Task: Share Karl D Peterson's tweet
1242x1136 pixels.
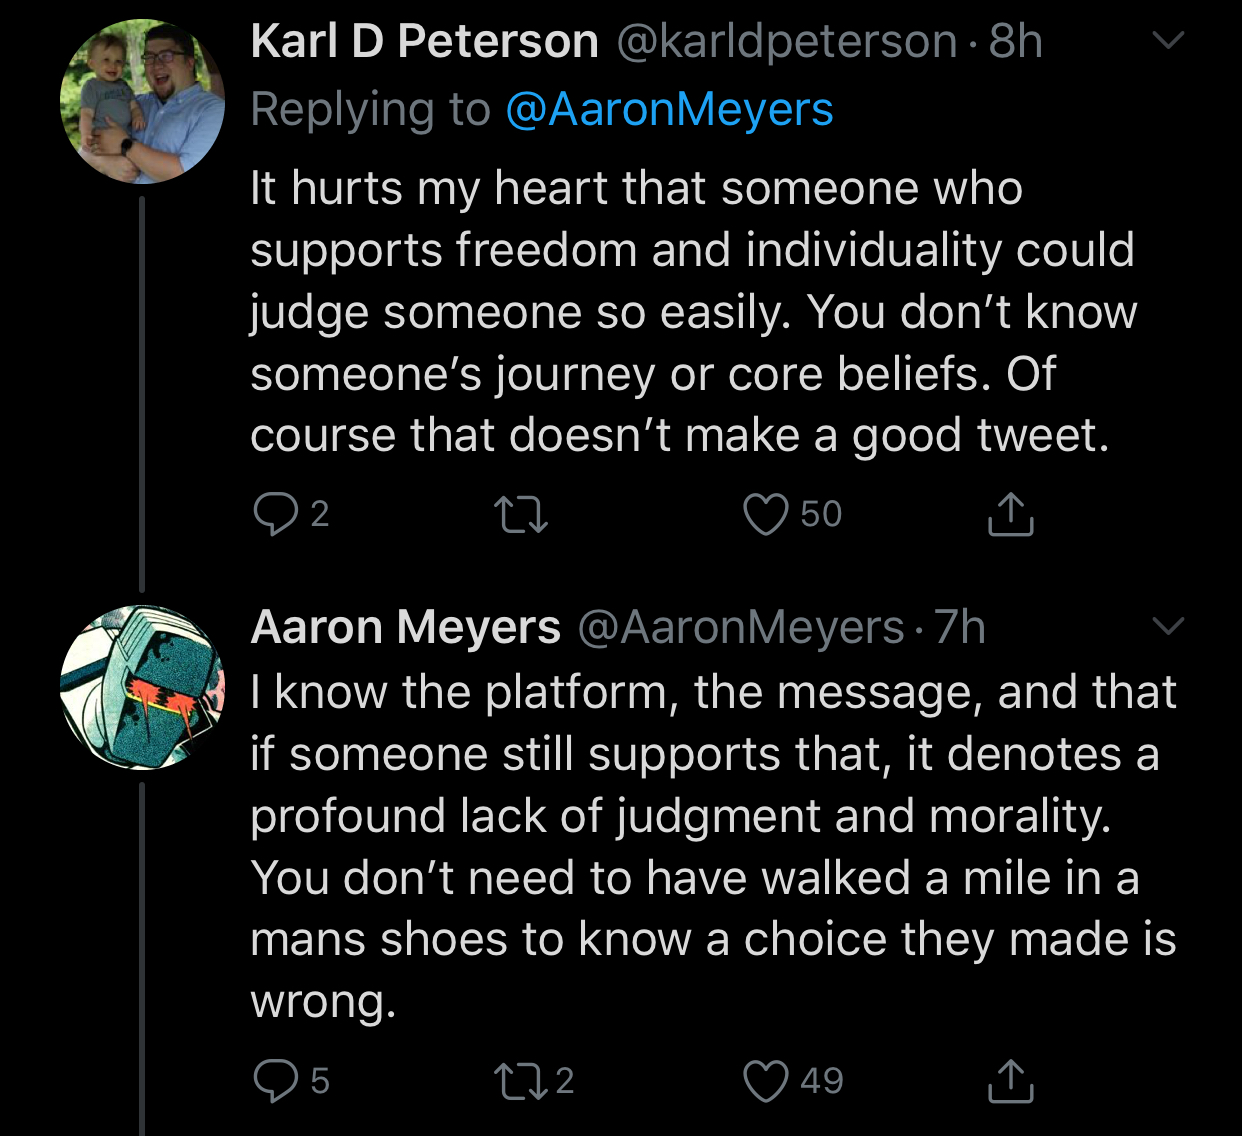Action: click(1010, 514)
